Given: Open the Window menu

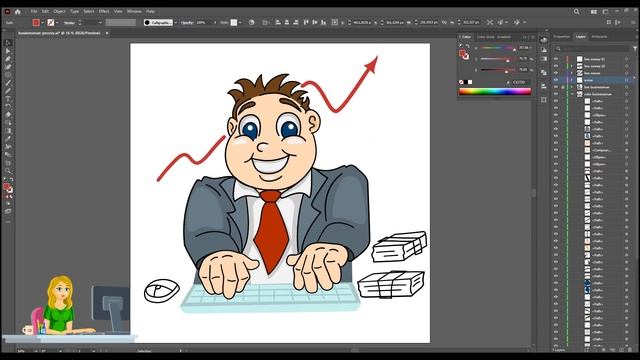Looking at the screenshot, I should [134, 11].
